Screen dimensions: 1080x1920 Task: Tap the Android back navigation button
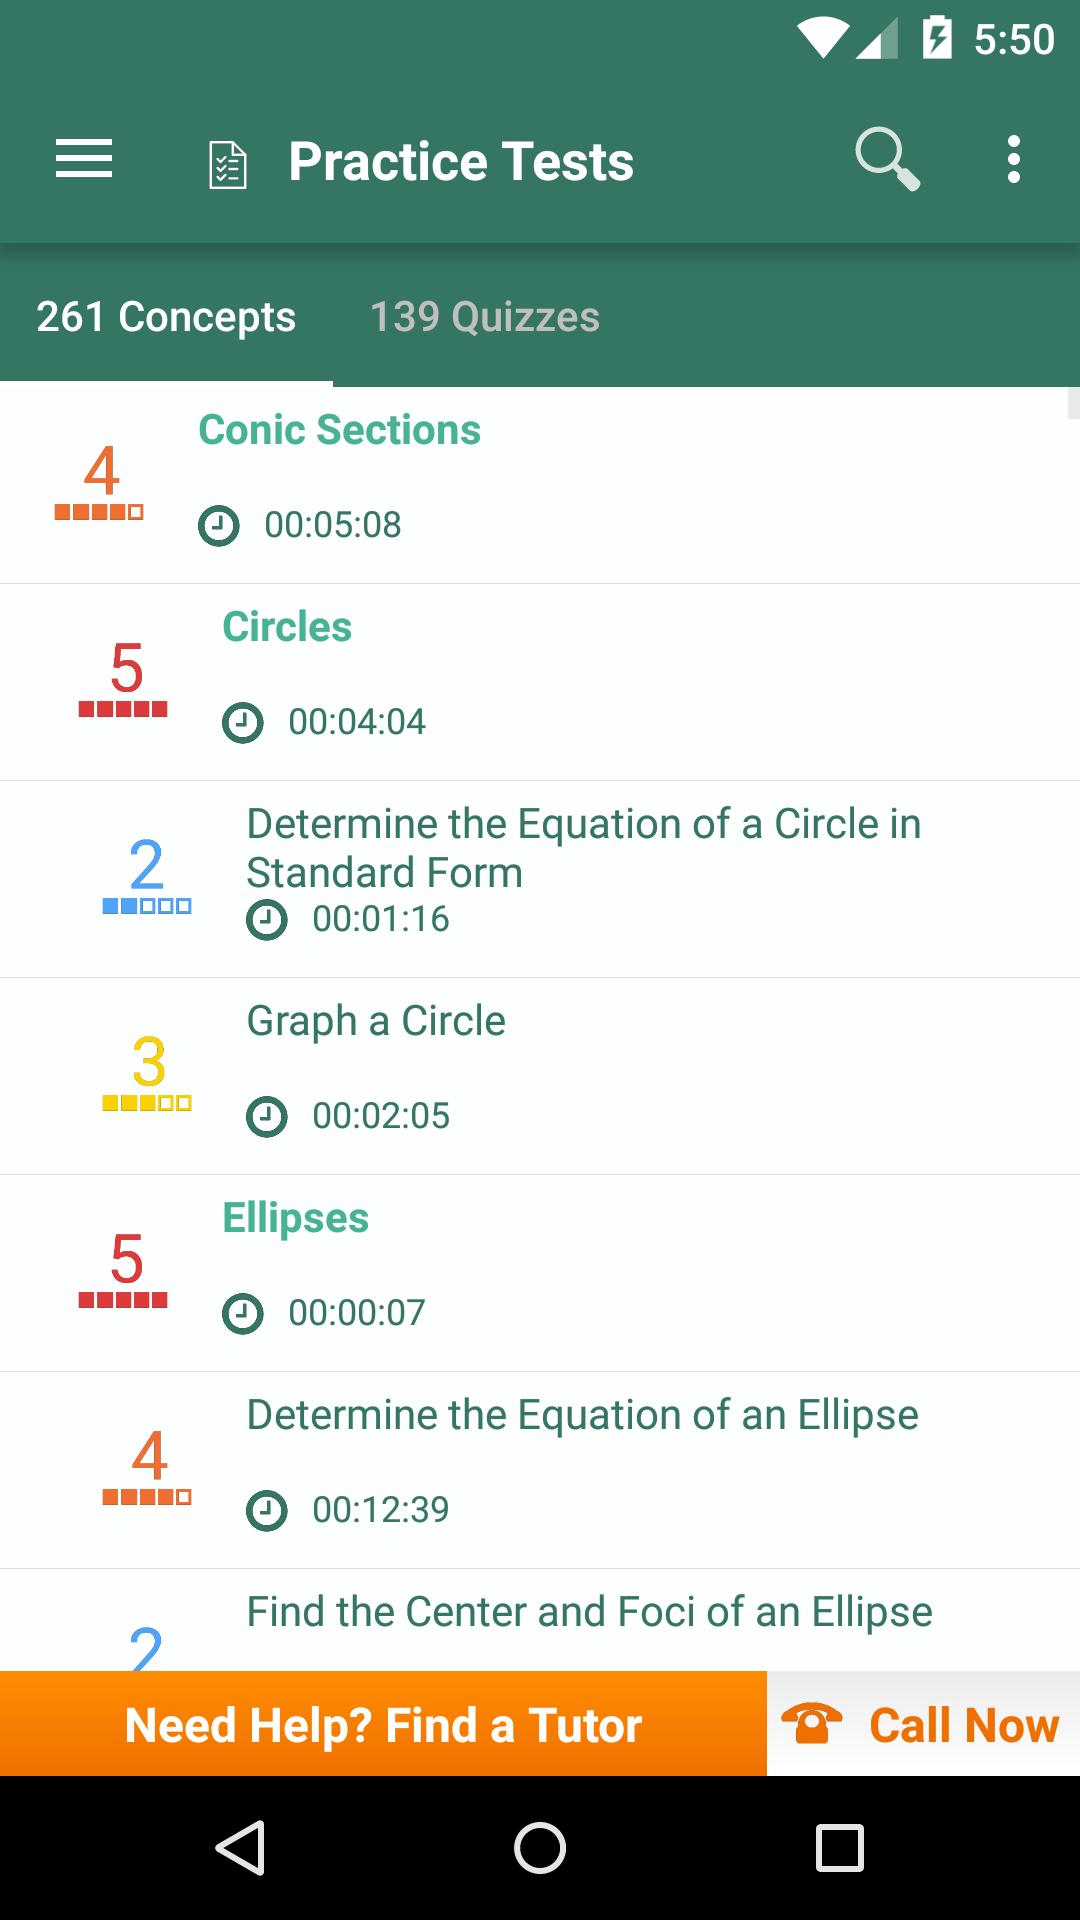240,1847
